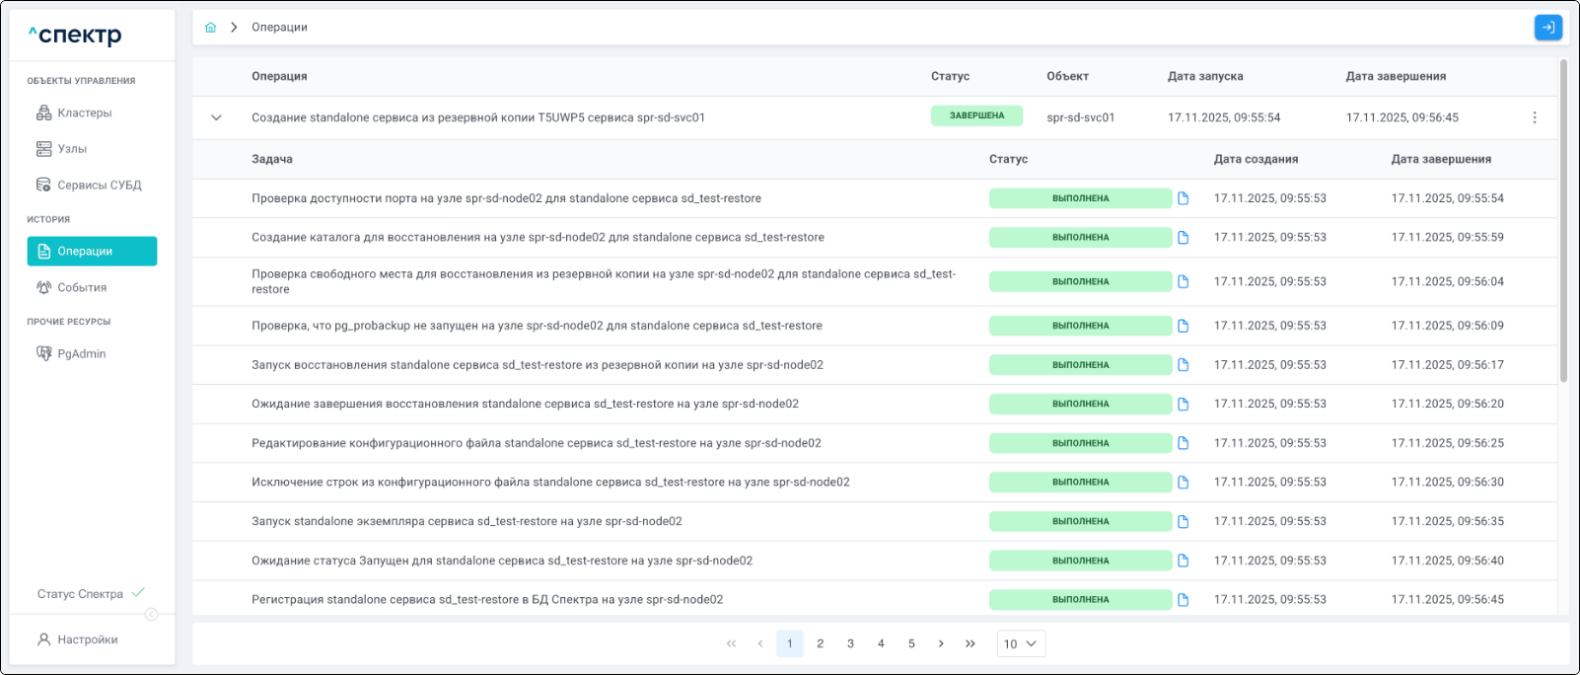Open PgAdmin resource link
Image resolution: width=1580 pixels, height=675 pixels.
[x=81, y=354]
